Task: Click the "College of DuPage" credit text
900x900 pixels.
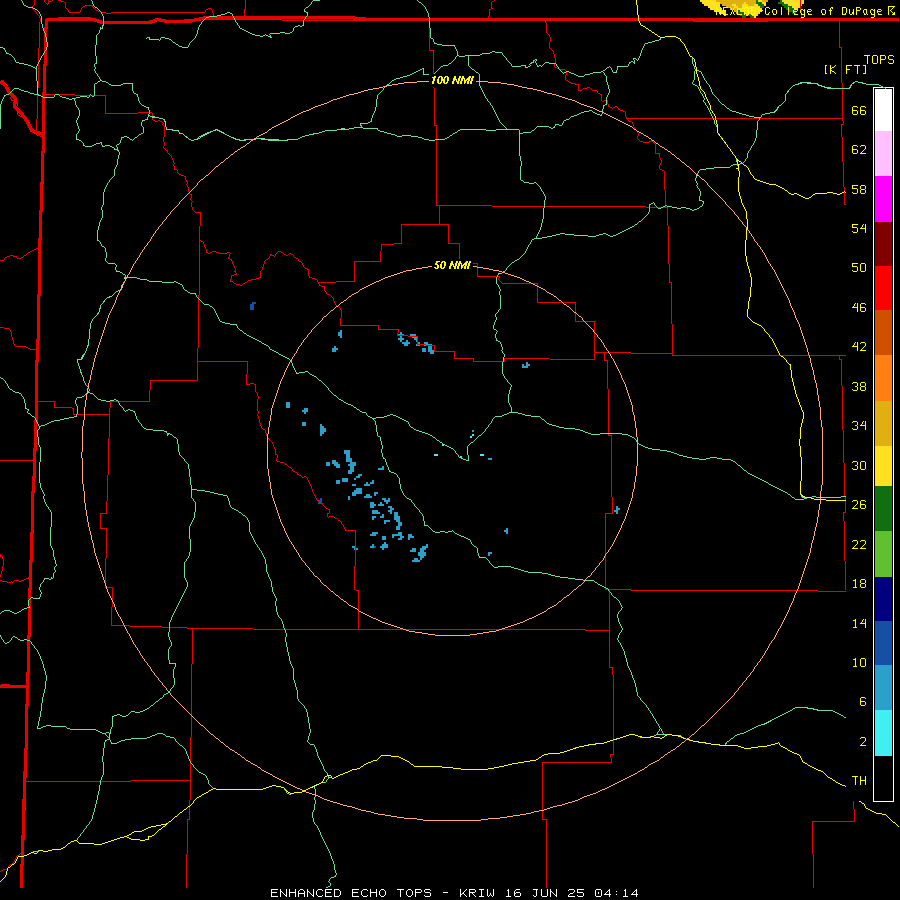Action: pyautogui.click(x=824, y=11)
